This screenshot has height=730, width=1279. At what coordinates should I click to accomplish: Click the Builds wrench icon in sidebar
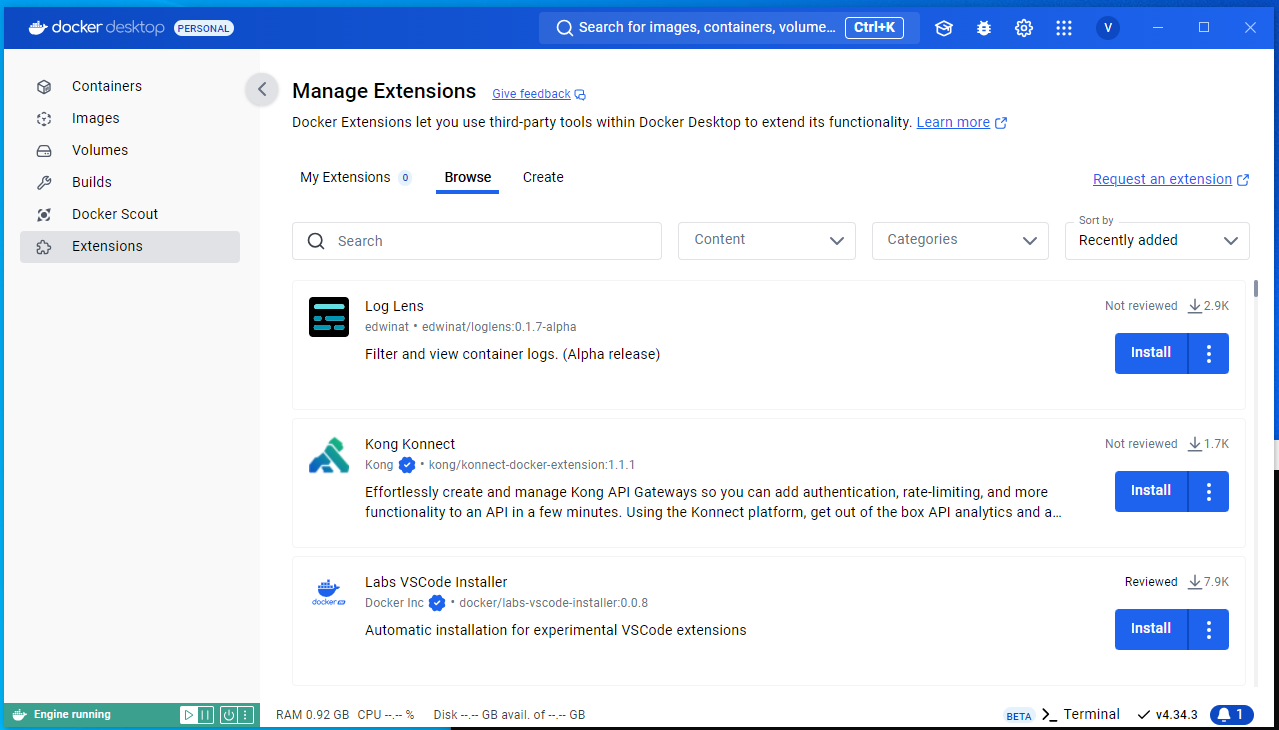44,183
